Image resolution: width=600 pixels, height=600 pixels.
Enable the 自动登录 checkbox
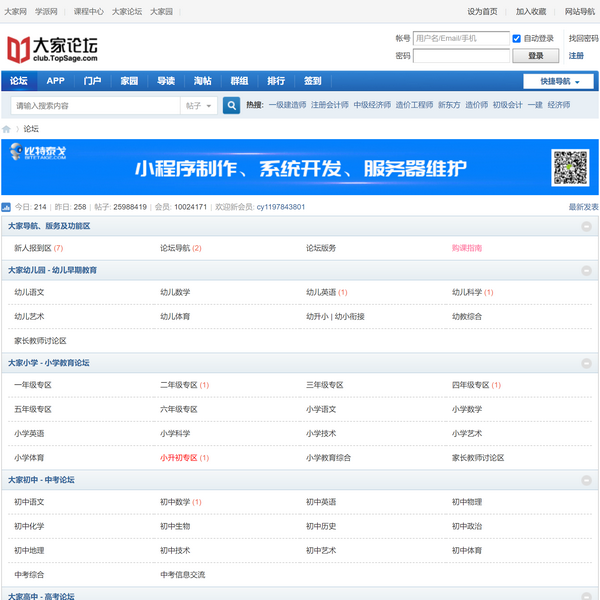(517, 39)
